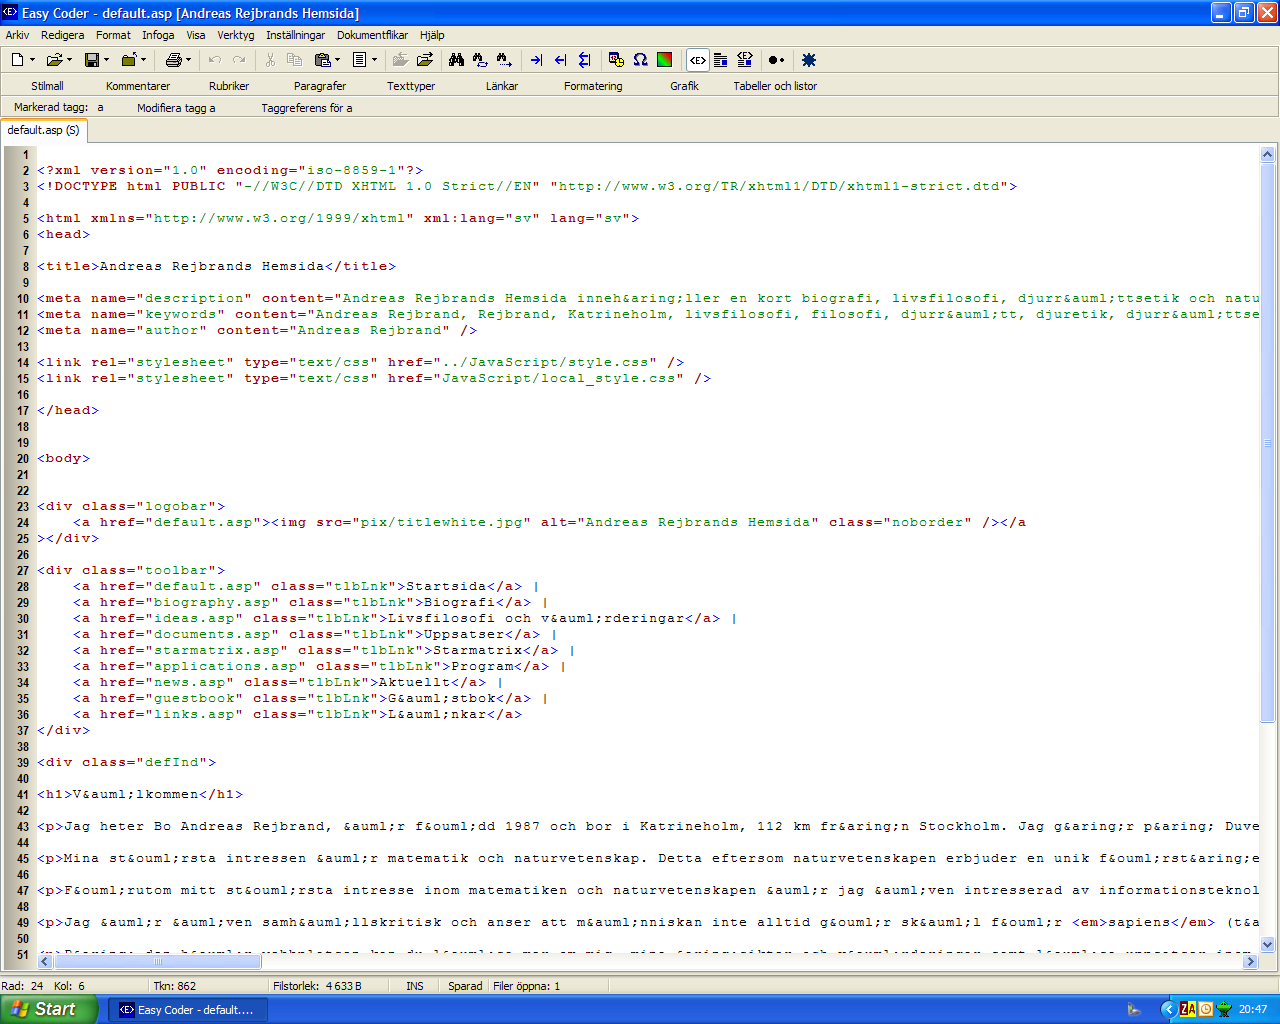The width and height of the screenshot is (1280, 1024).
Task: Click the green frog system tray icon
Action: [x=1223, y=1009]
